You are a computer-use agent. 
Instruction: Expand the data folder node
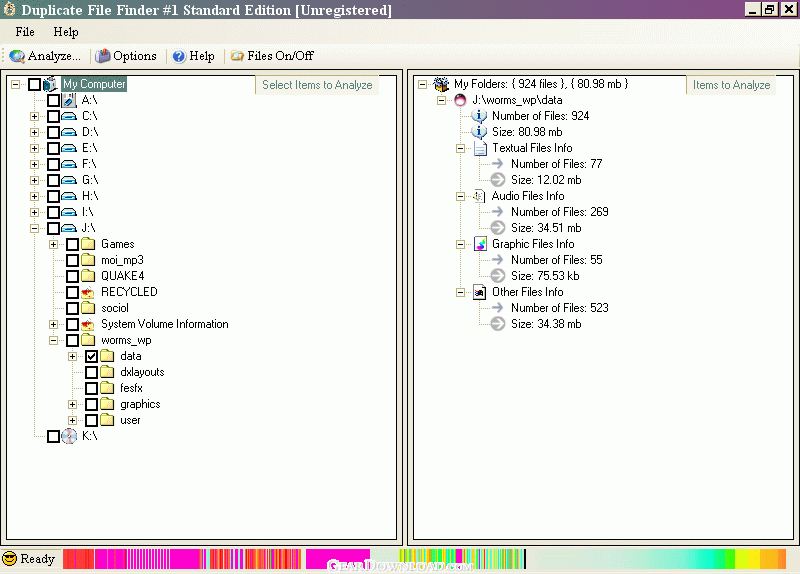[72, 356]
